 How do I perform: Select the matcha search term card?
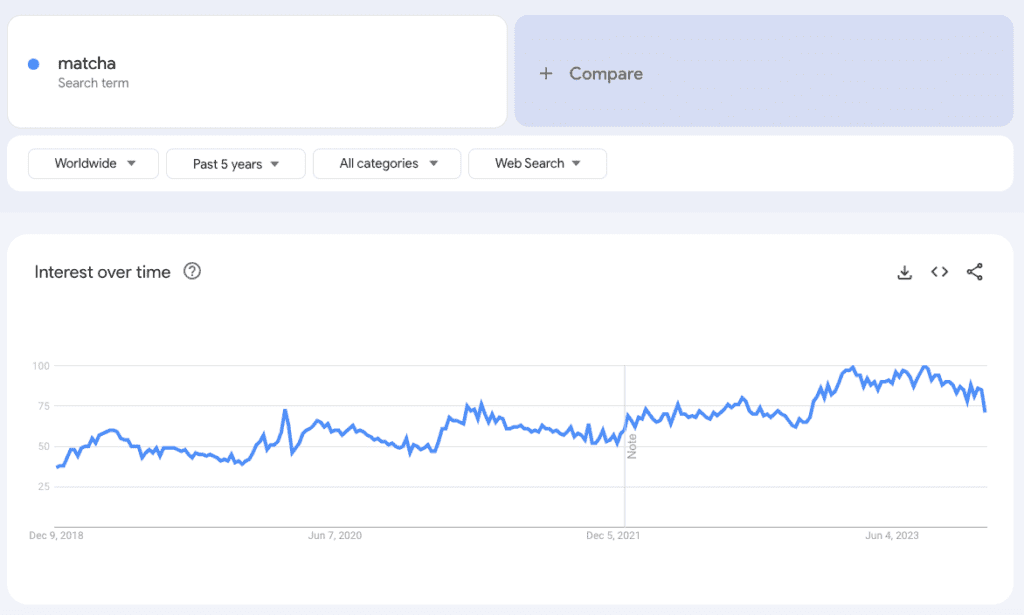(257, 71)
